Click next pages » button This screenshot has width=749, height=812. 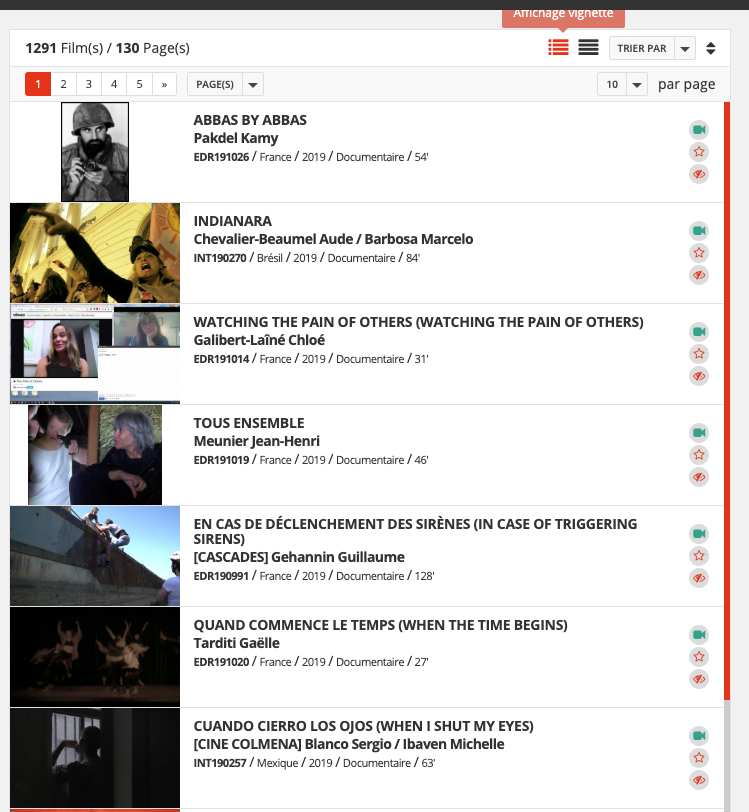[164, 84]
